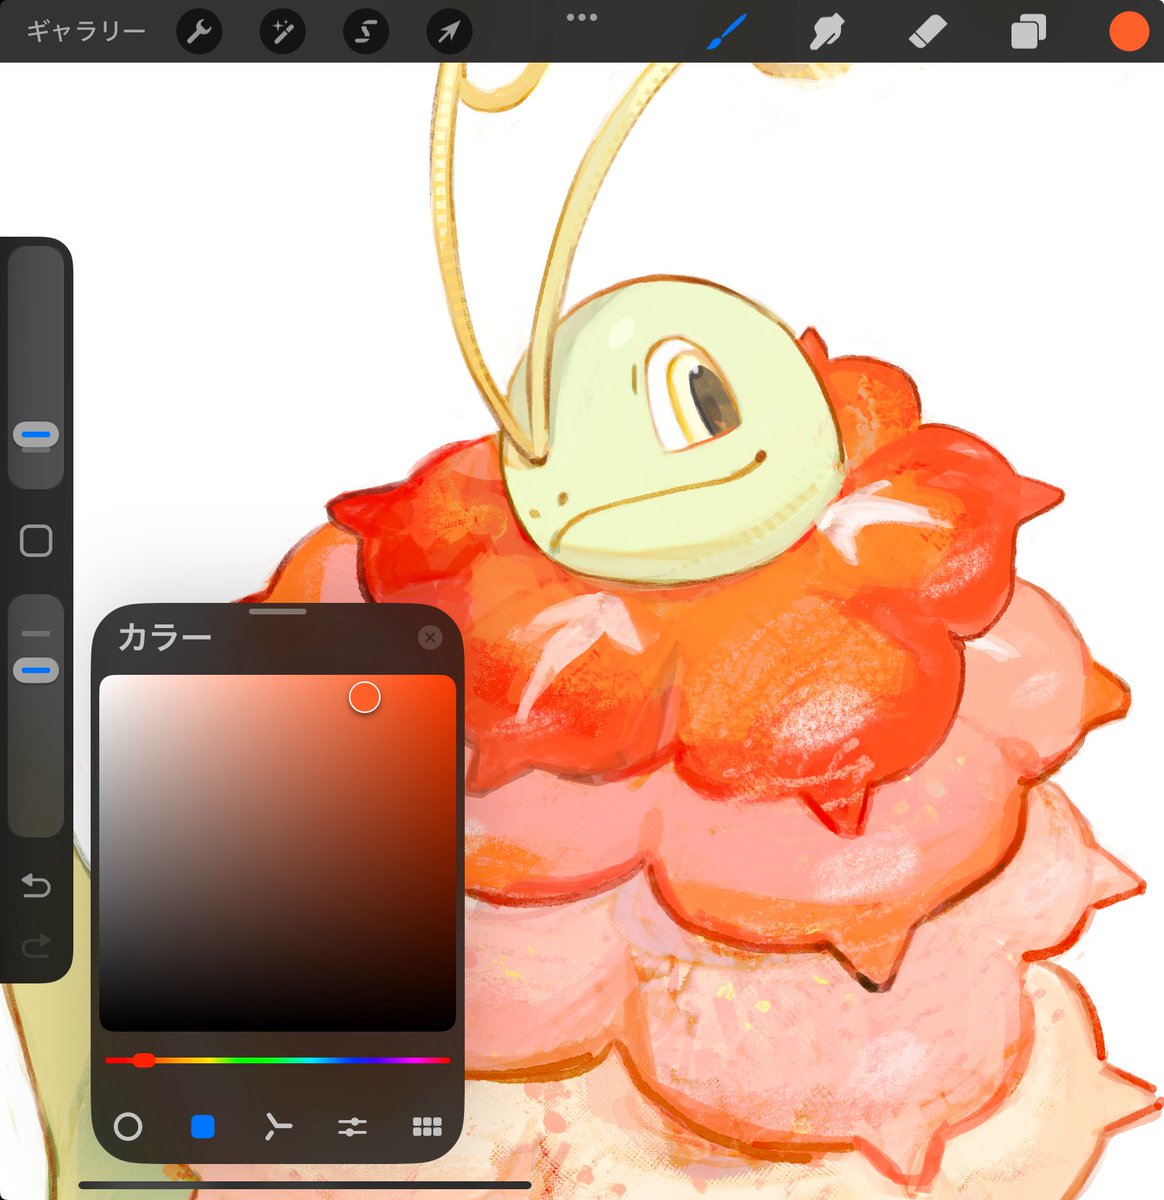The width and height of the screenshot is (1164, 1200).
Task: Undo the last stroke
Action: (x=36, y=885)
